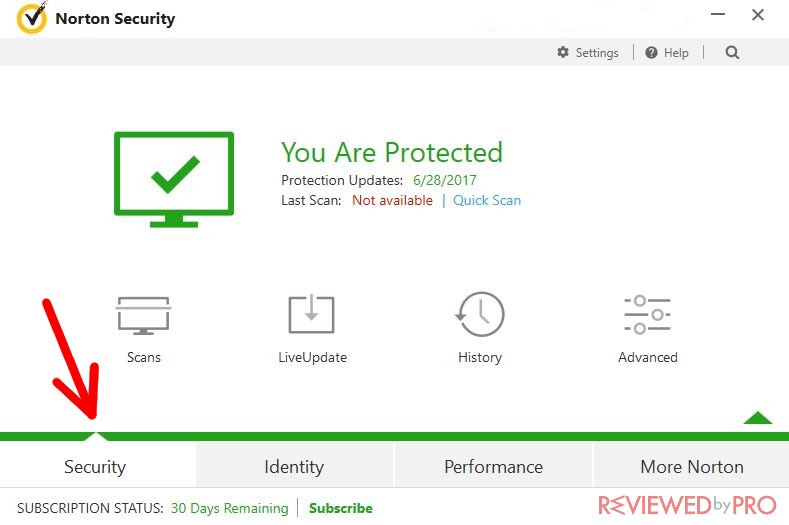Collapse panel using green triangle arrow
Viewport: 789px width, 525px height.
pyautogui.click(x=758, y=418)
